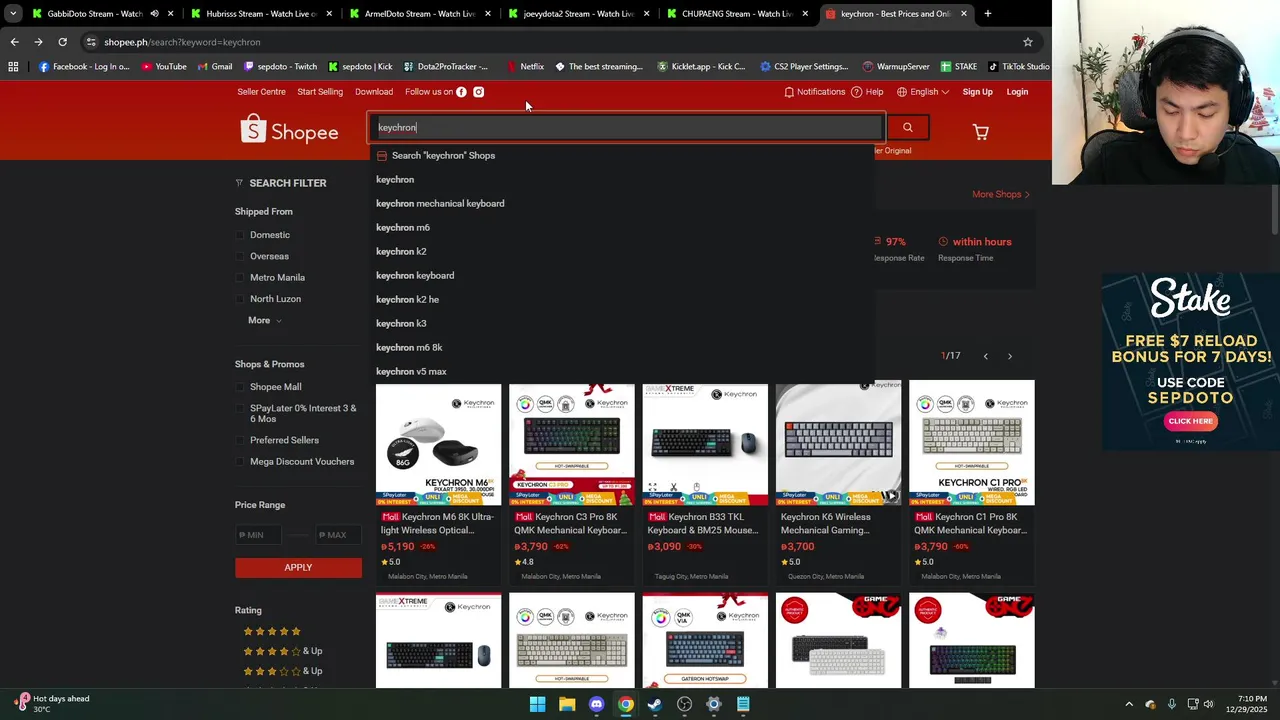Open Discord from the taskbar
This screenshot has width=1280, height=720.
[596, 704]
